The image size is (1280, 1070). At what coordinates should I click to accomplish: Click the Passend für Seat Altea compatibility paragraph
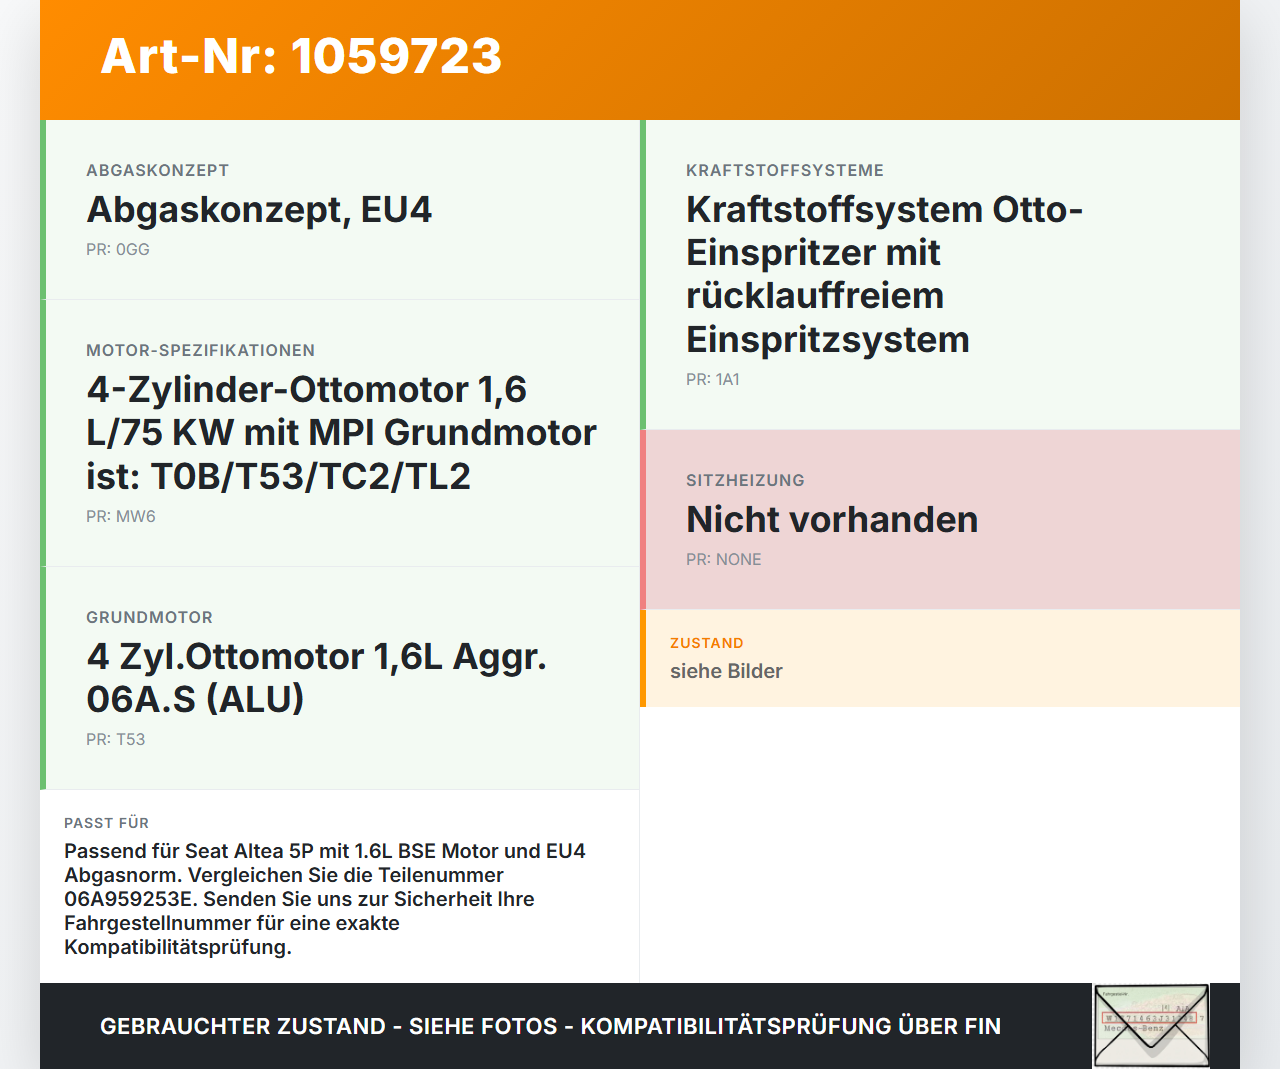(325, 899)
